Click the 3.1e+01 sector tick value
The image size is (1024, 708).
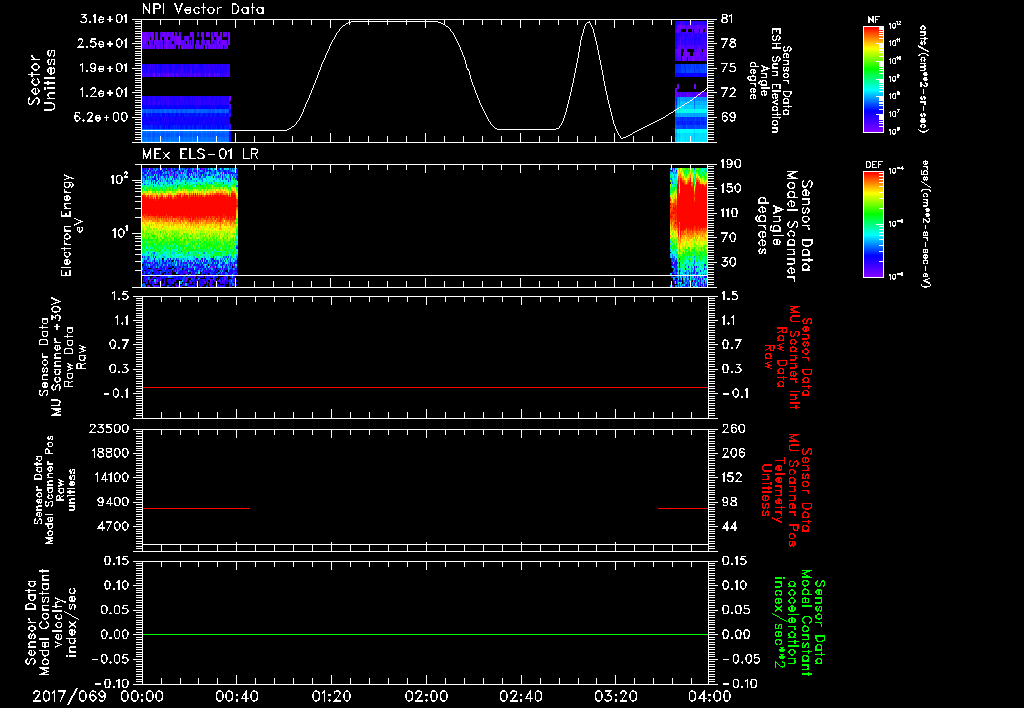pos(104,19)
